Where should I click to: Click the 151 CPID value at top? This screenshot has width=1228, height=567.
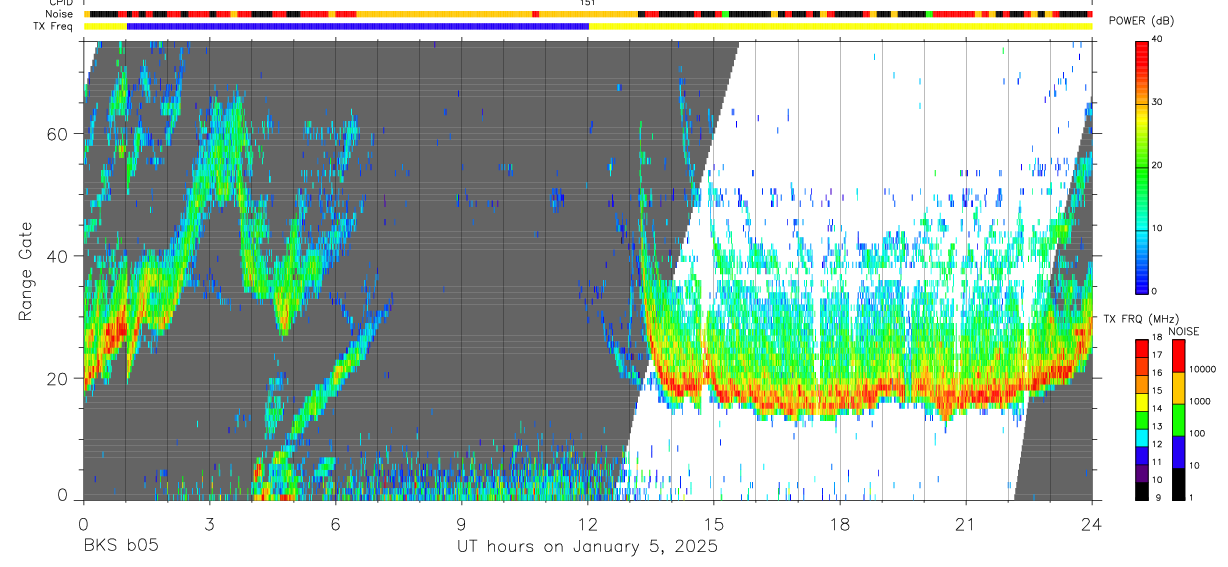tap(587, 3)
